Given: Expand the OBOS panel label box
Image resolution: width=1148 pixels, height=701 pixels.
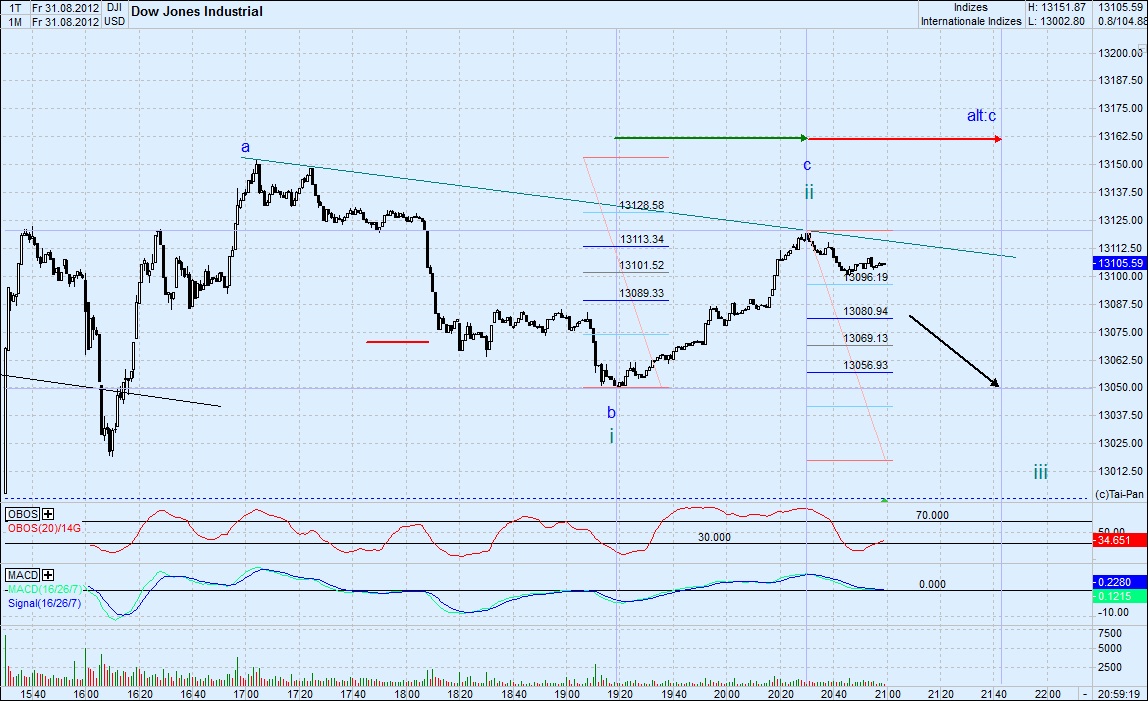Looking at the screenshot, I should (x=22, y=513).
